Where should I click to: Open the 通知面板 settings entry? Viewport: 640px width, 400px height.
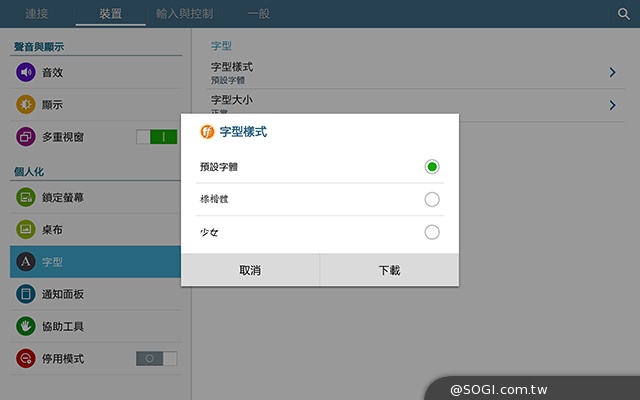[96, 294]
